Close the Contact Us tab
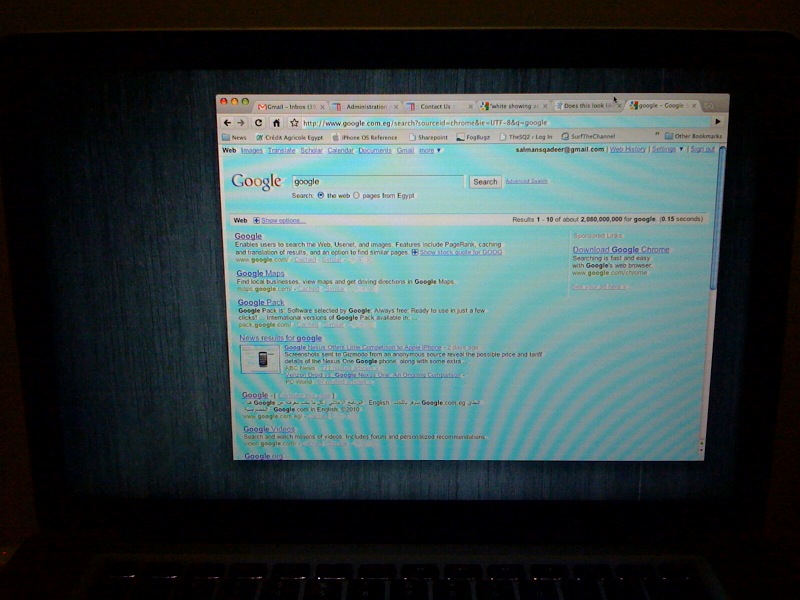Image resolution: width=800 pixels, height=600 pixels. coord(470,107)
